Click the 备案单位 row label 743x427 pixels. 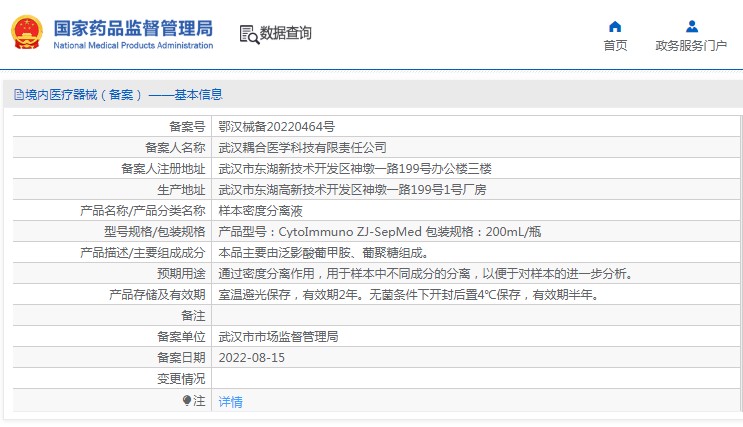pyautogui.click(x=181, y=336)
